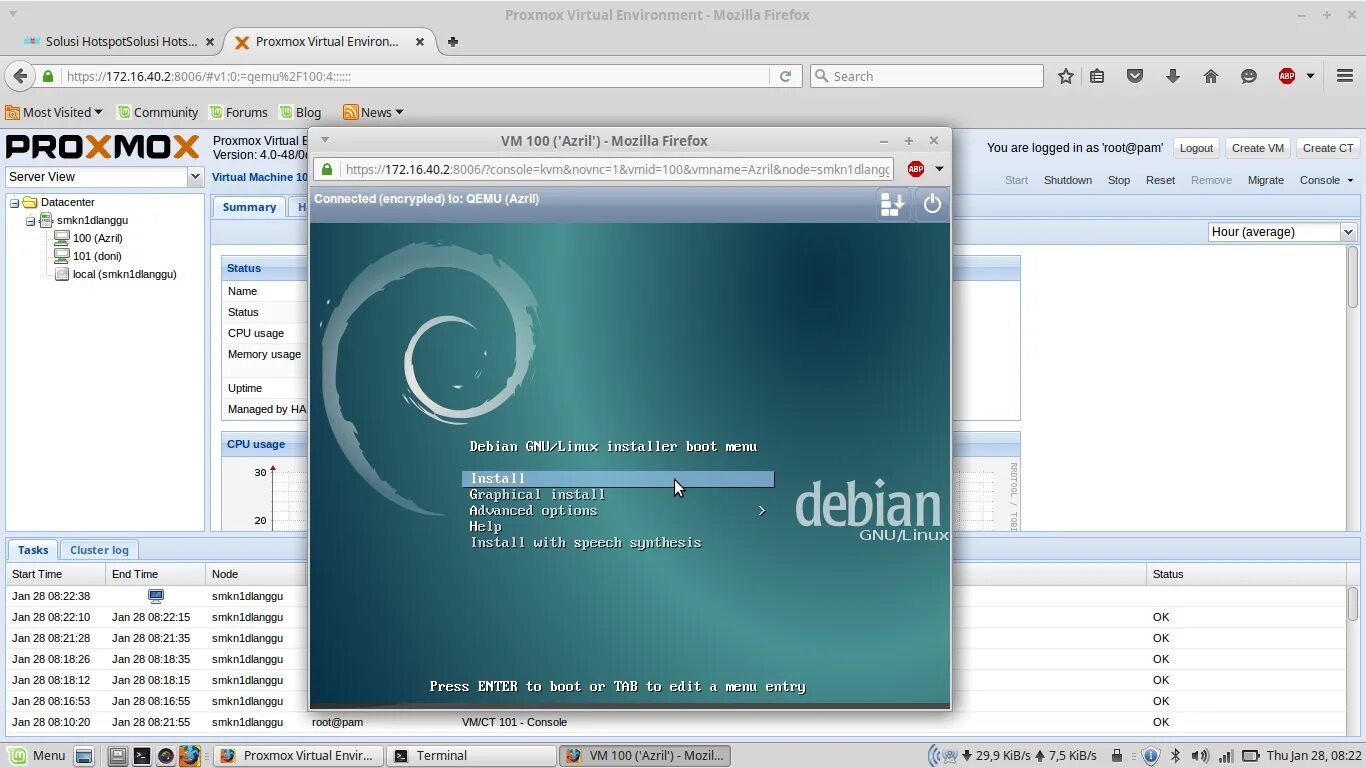Open Community bookmark
Image resolution: width=1366 pixels, height=768 pixels.
coord(157,112)
